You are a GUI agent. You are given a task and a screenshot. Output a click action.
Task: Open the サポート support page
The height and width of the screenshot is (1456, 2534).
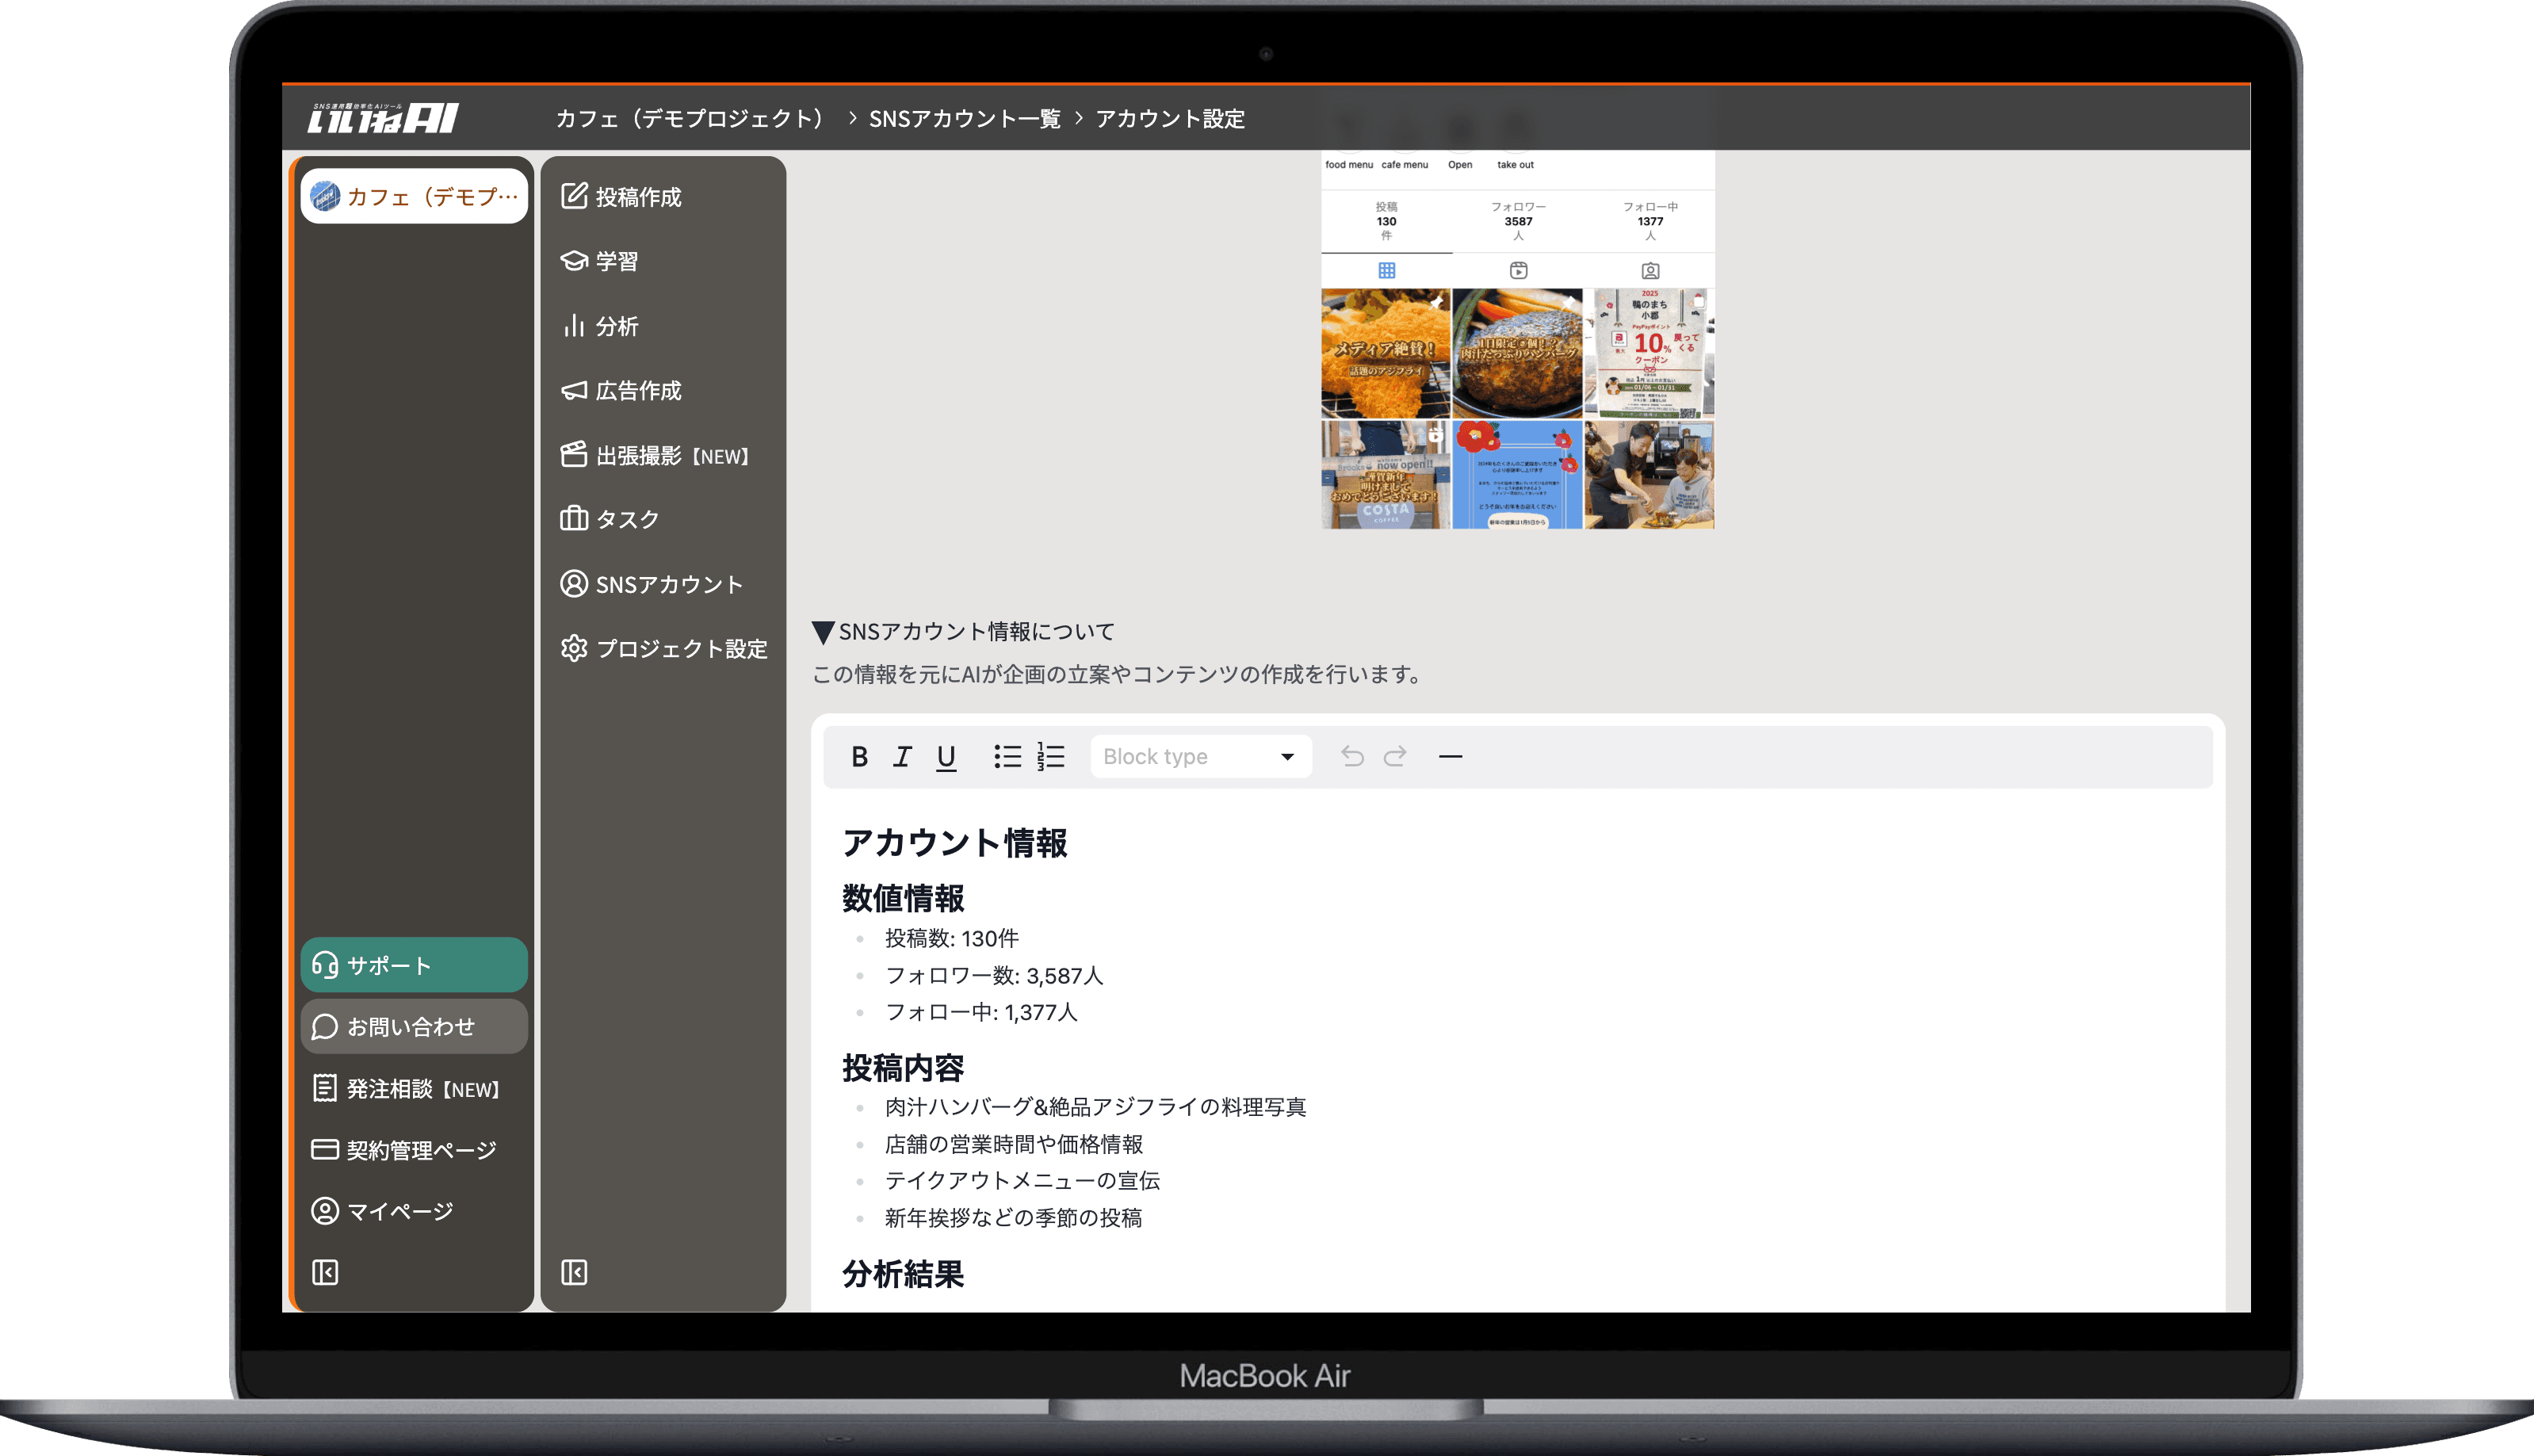point(413,965)
